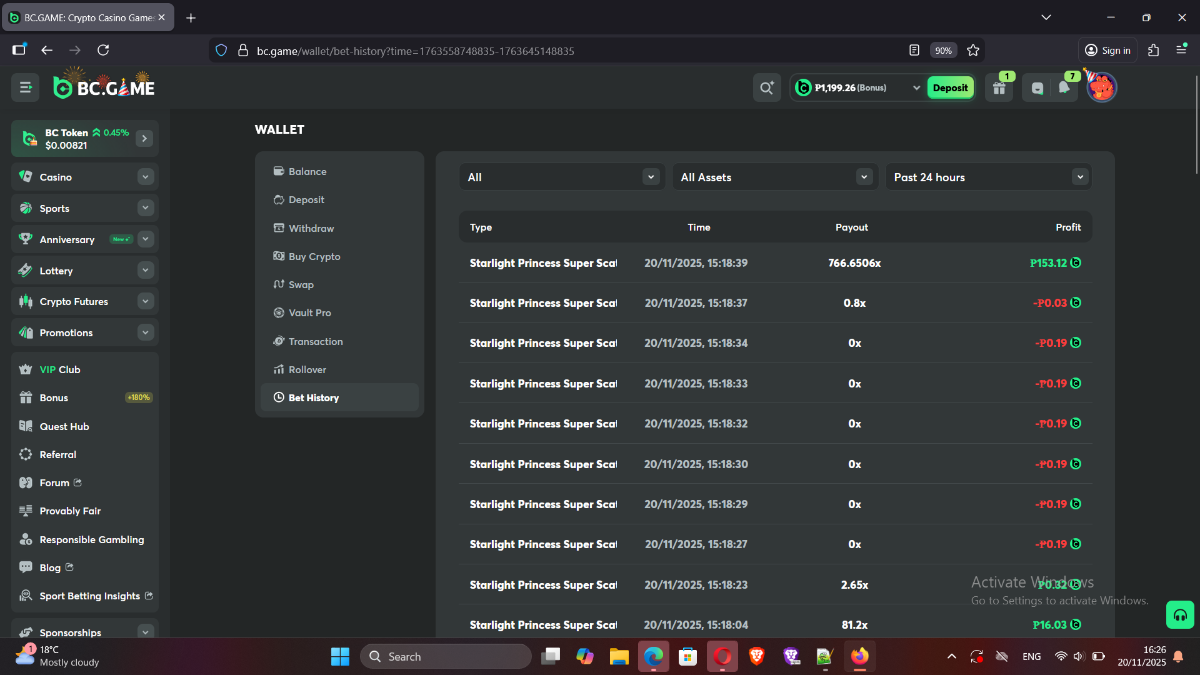Open Transaction in wallet menu

(315, 341)
